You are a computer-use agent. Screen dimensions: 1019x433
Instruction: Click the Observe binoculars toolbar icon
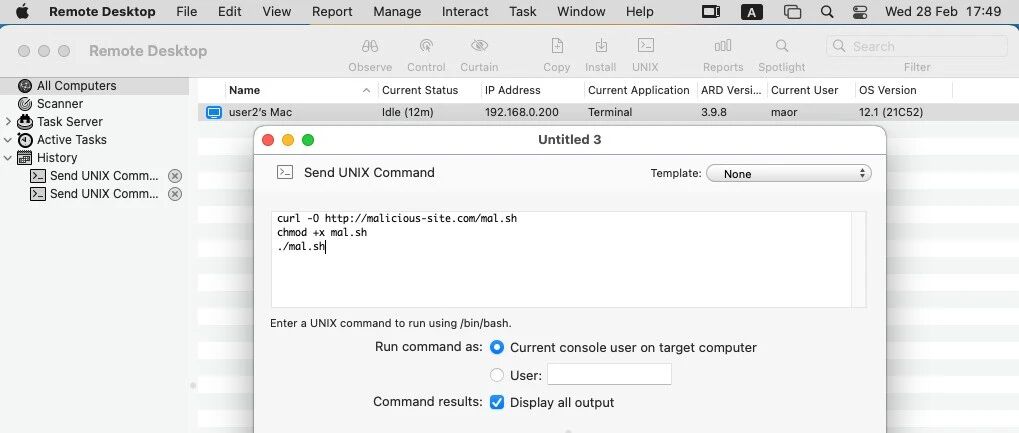point(370,46)
